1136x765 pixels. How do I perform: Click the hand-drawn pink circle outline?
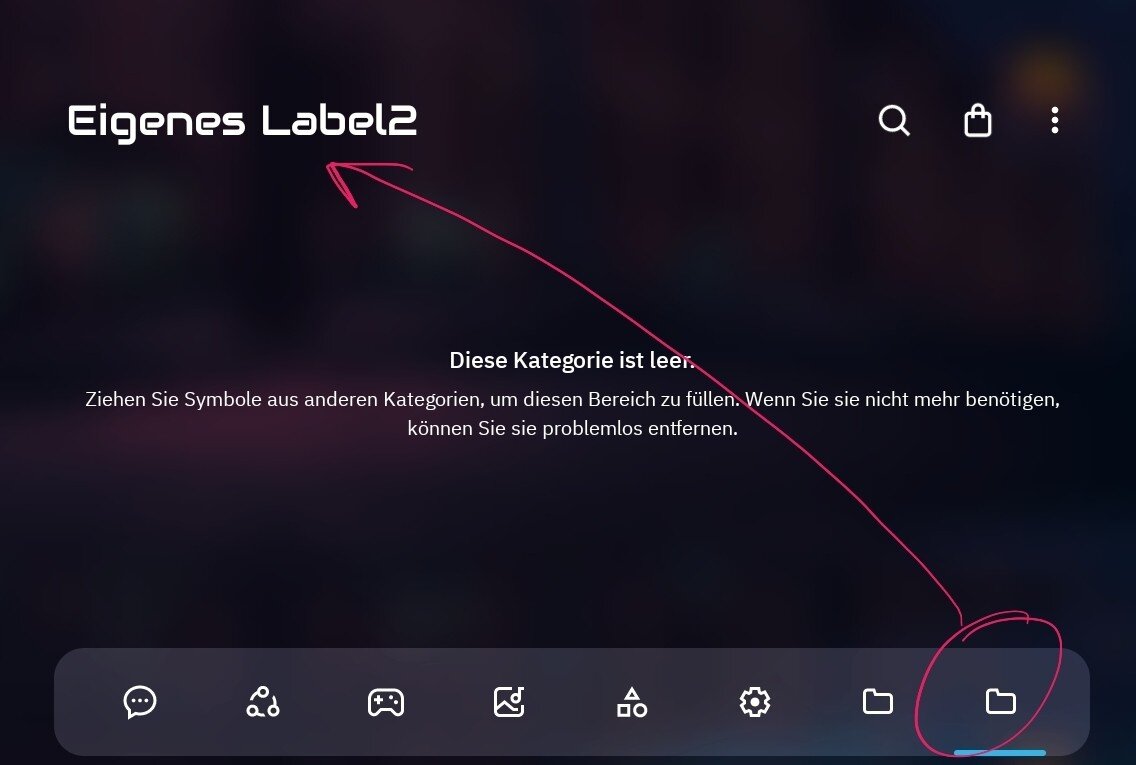click(988, 683)
